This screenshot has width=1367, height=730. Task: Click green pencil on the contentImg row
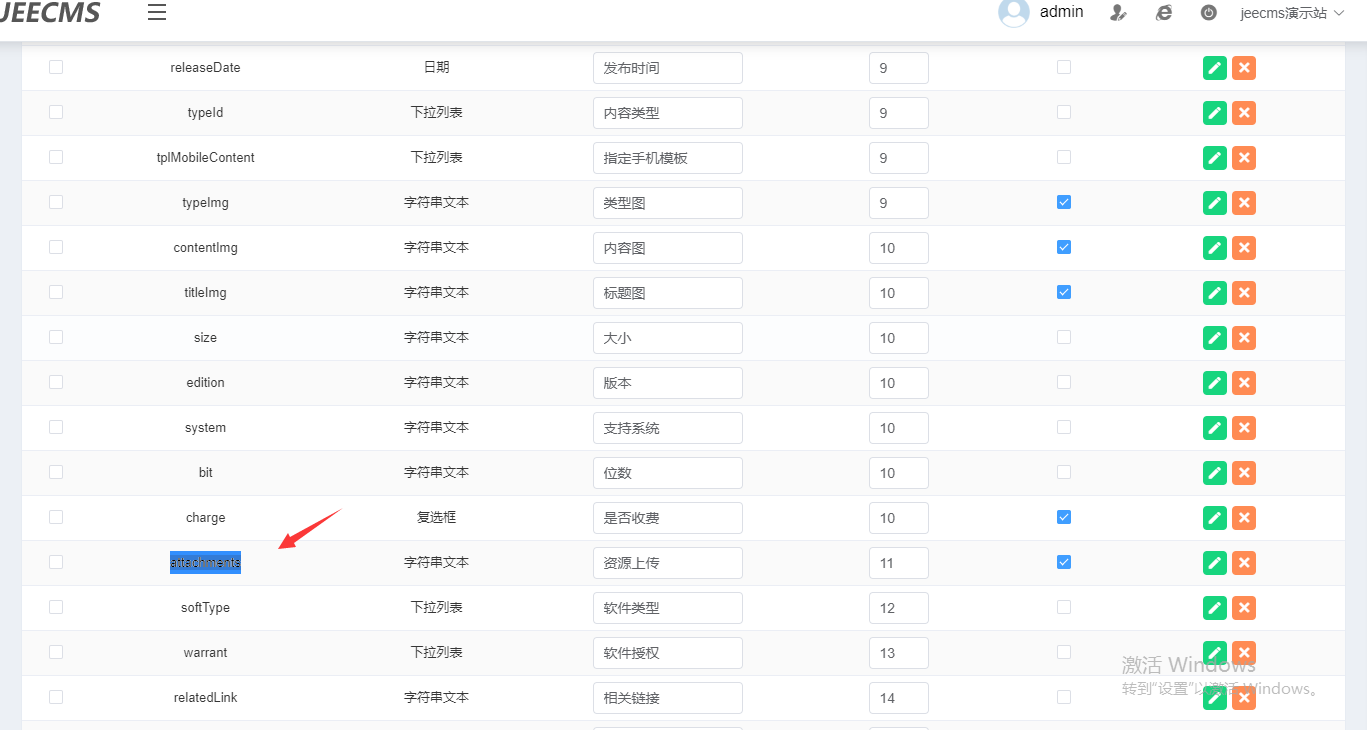[x=1215, y=248]
